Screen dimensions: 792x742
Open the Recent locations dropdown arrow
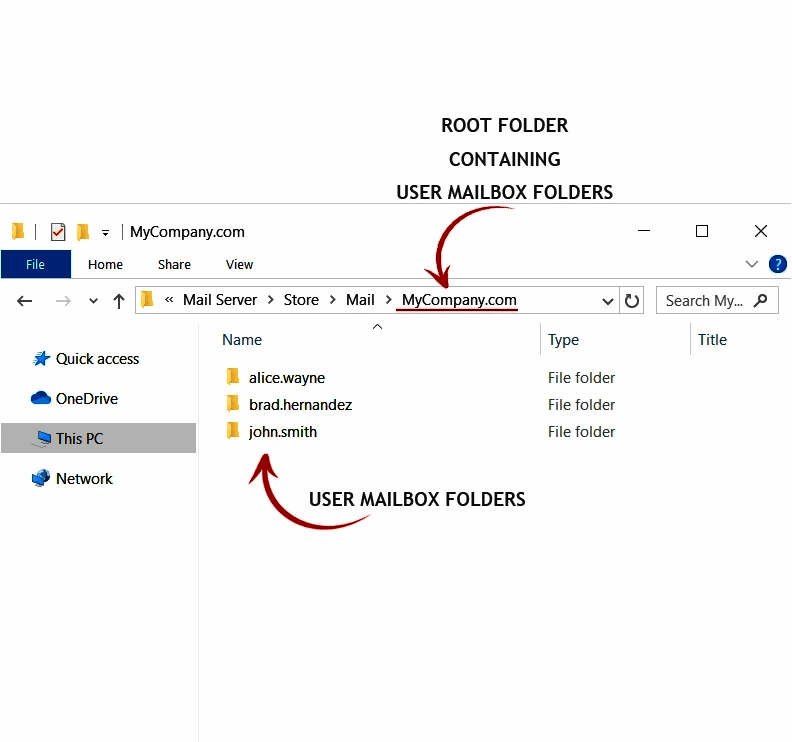pos(94,301)
